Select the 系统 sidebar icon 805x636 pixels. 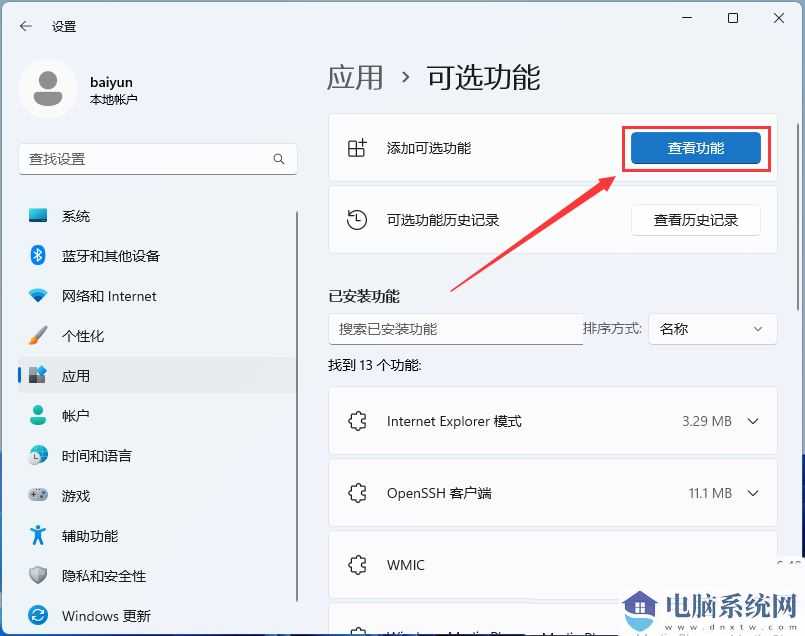[40, 216]
